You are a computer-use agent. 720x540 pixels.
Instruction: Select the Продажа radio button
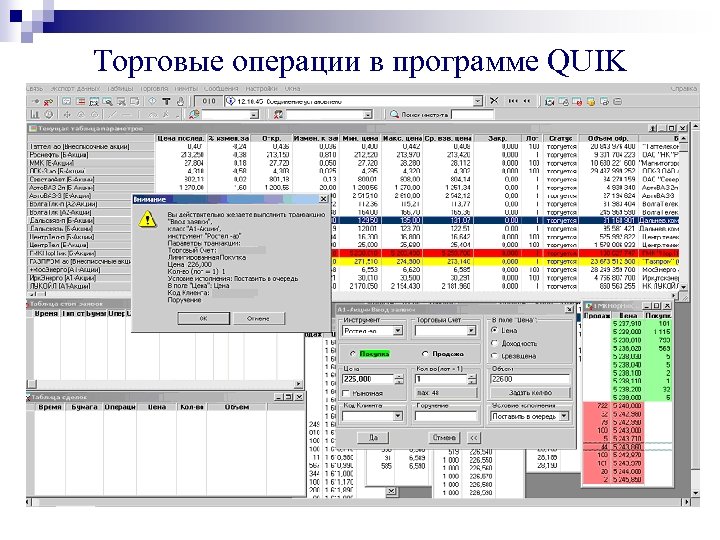[425, 354]
